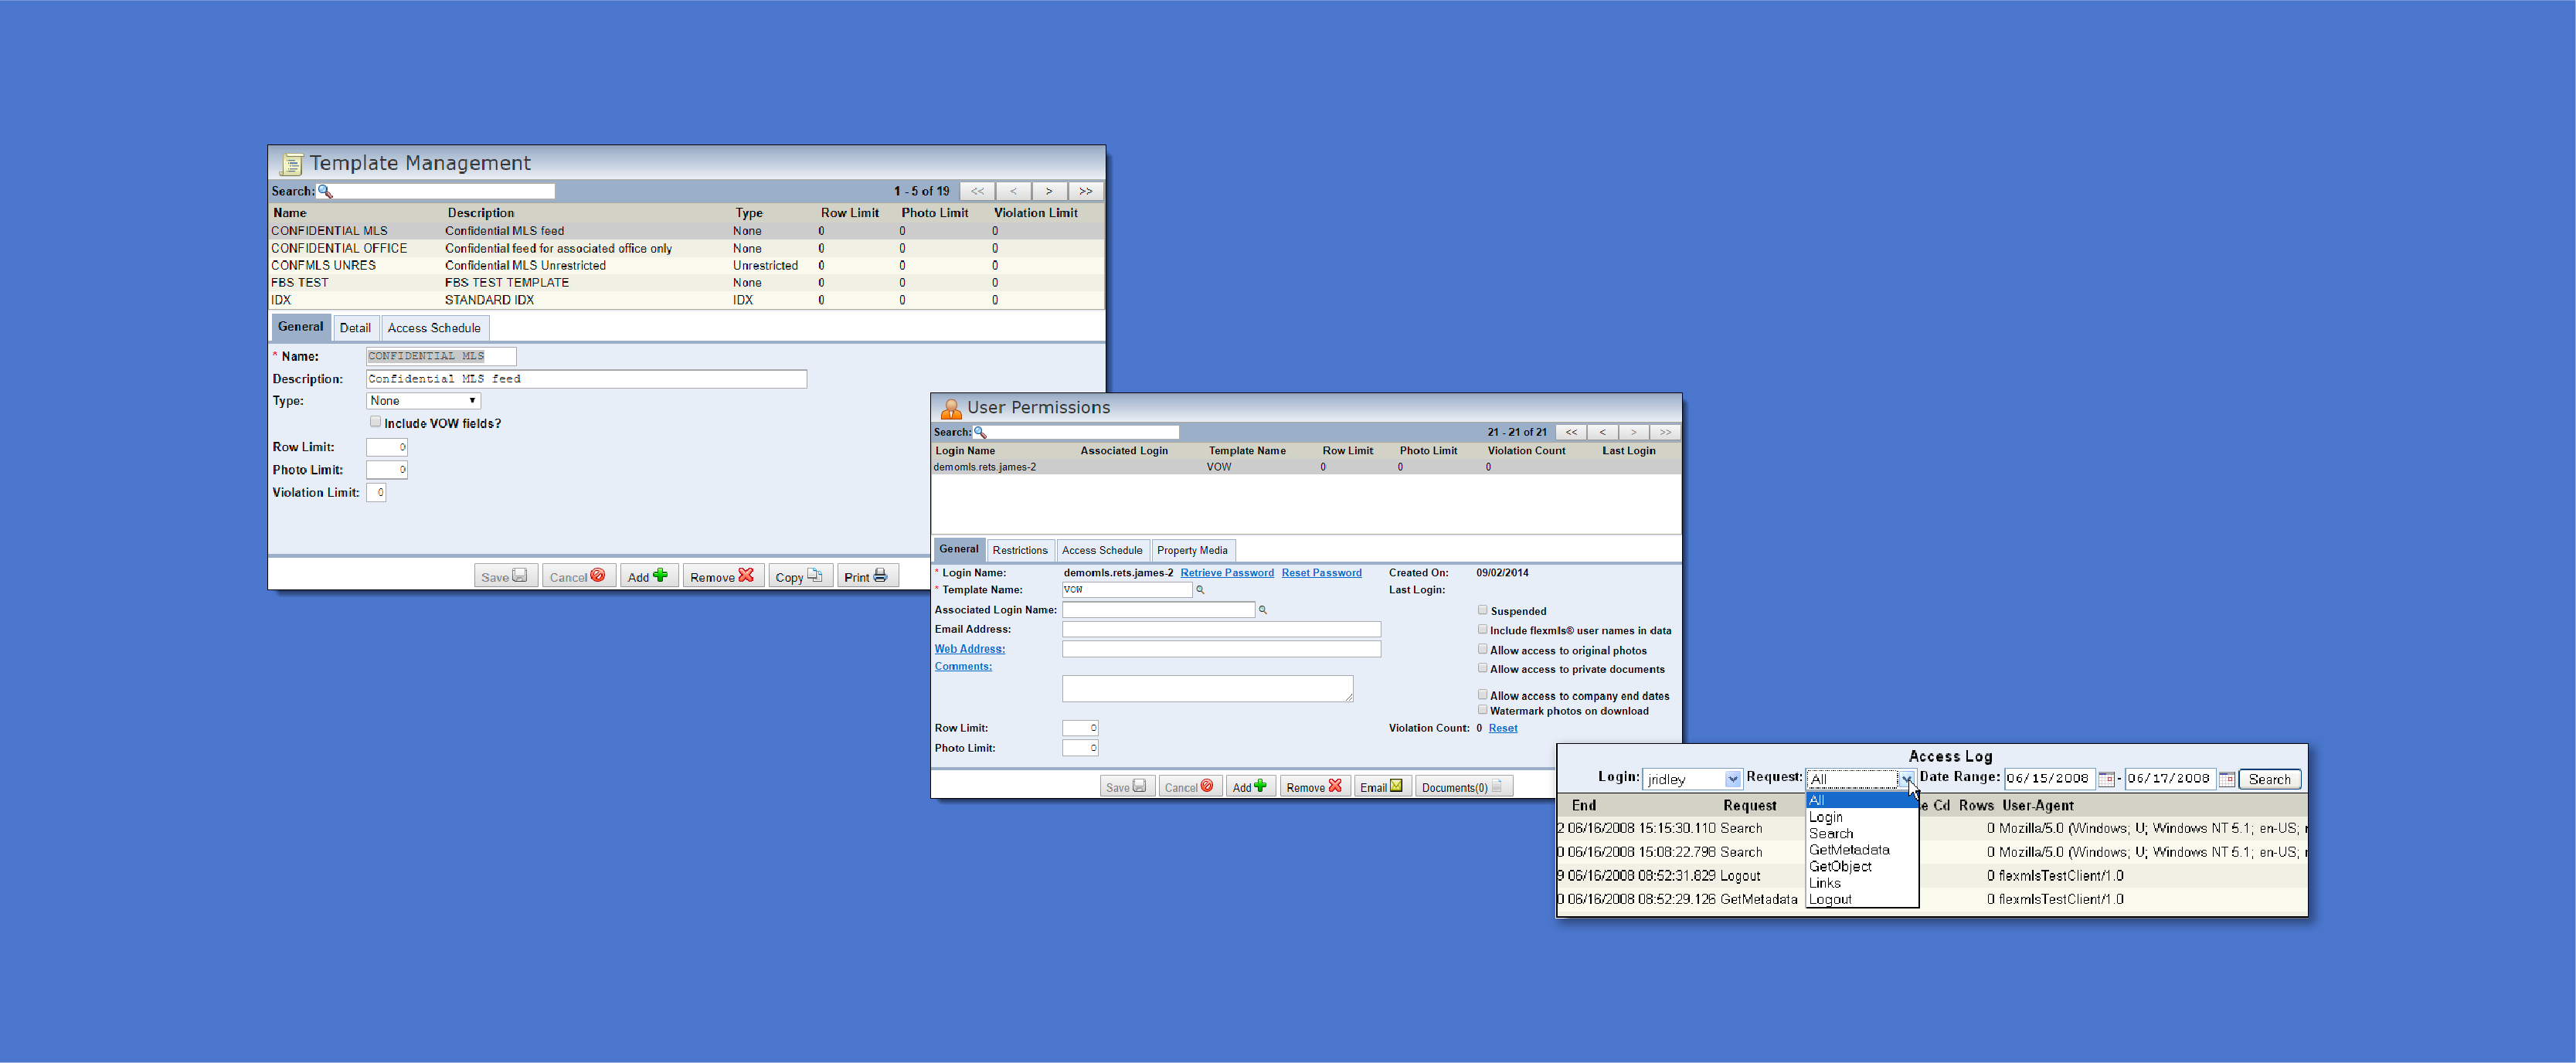
Task: Click the Access Log Search button
Action: click(x=2269, y=779)
